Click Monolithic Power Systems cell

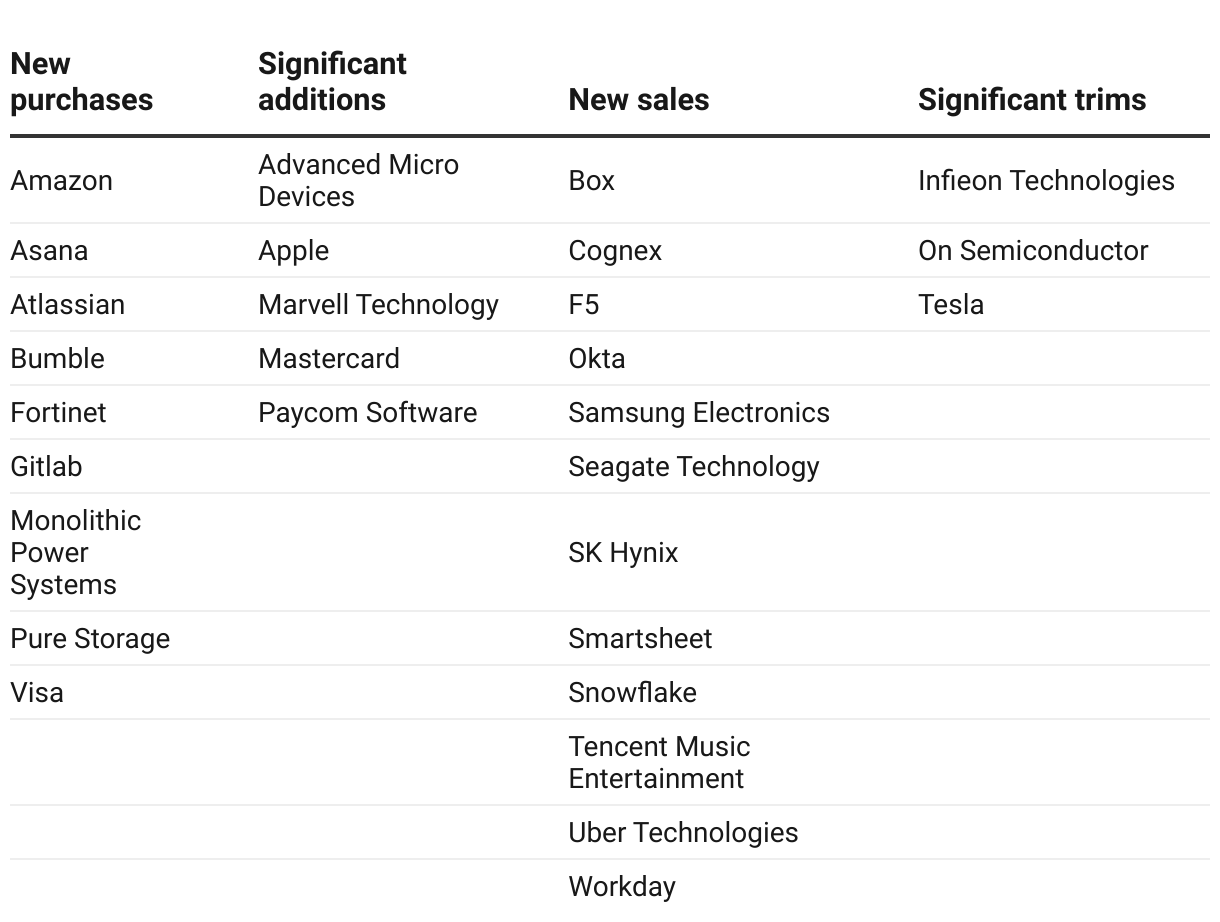coord(75,553)
